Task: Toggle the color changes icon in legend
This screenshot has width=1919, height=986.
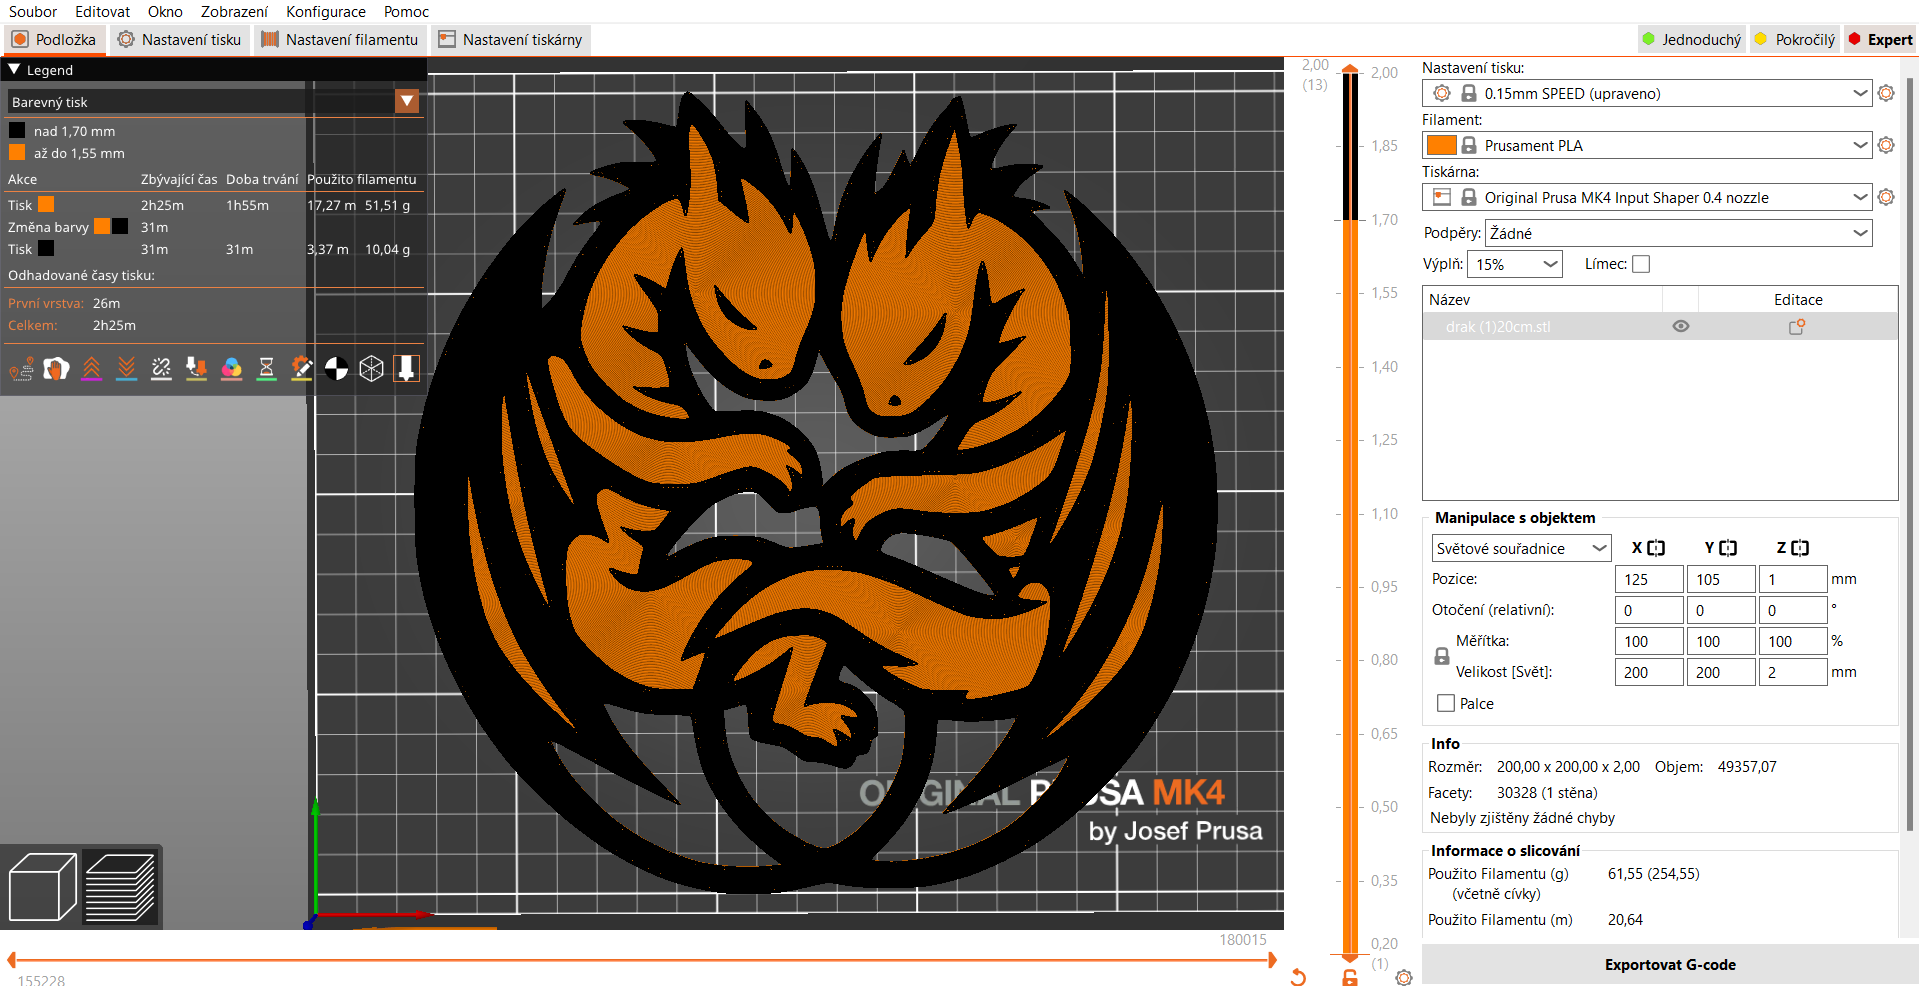Action: 231,369
